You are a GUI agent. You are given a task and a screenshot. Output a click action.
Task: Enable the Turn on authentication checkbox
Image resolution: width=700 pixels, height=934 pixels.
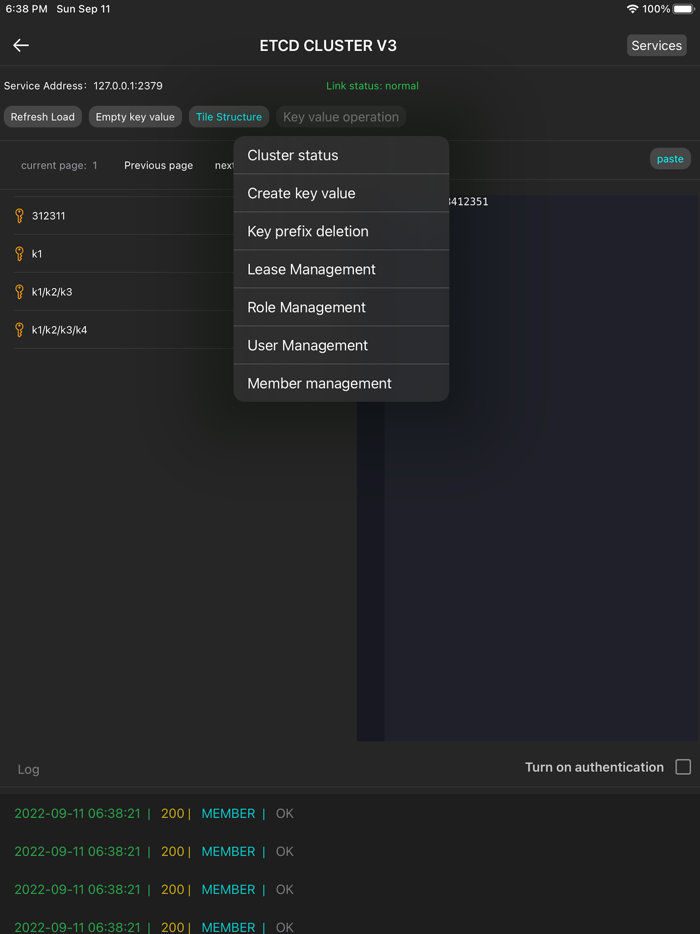683,767
